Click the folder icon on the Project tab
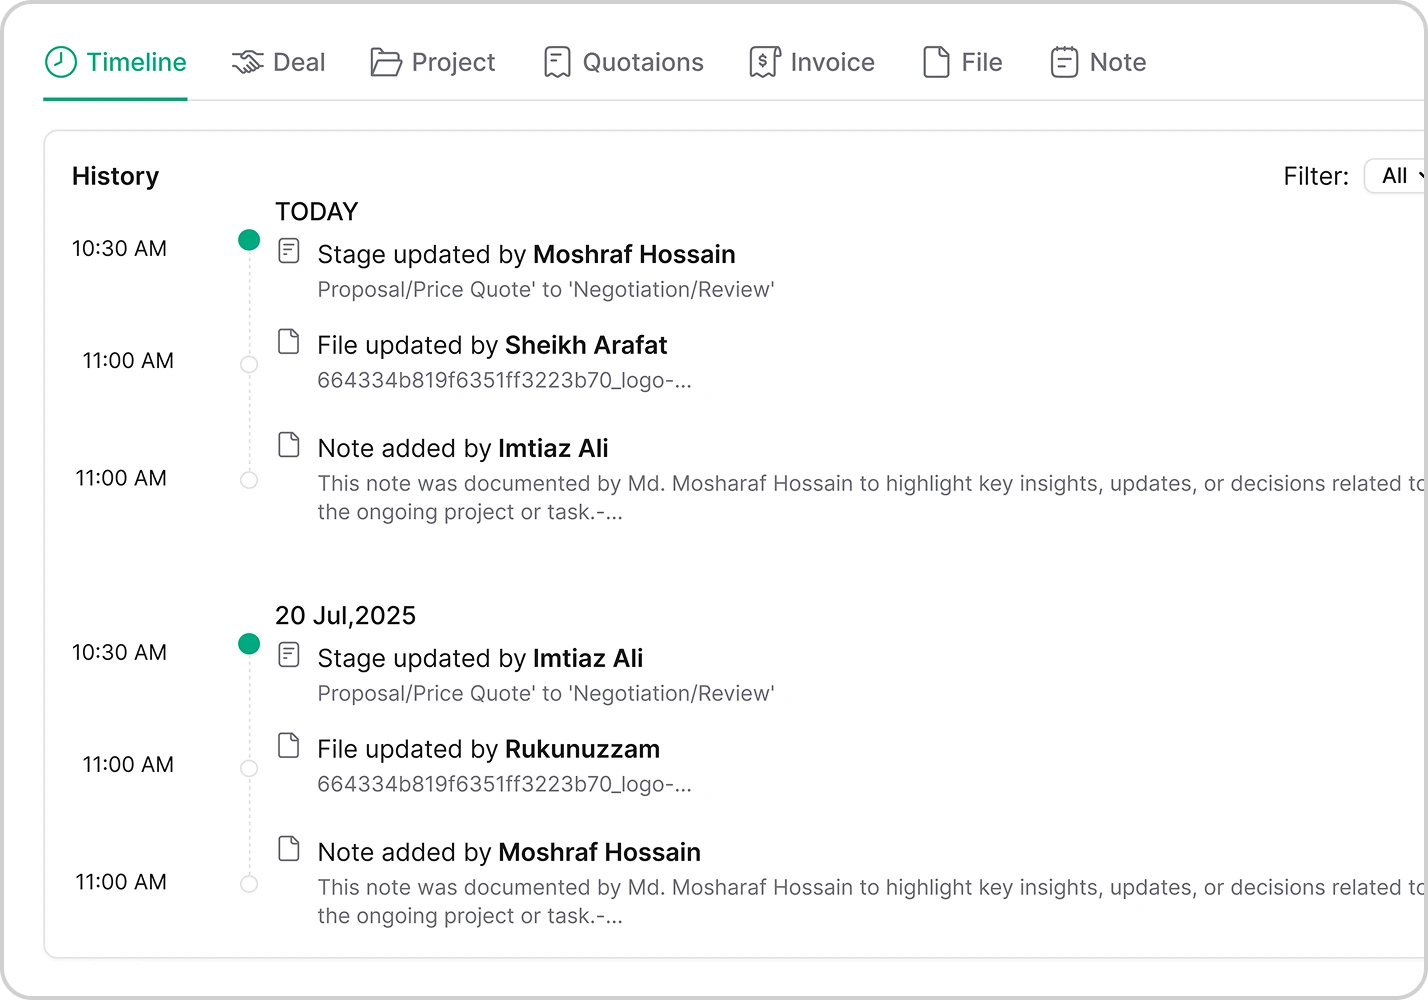This screenshot has height=1000, width=1428. coord(387,62)
